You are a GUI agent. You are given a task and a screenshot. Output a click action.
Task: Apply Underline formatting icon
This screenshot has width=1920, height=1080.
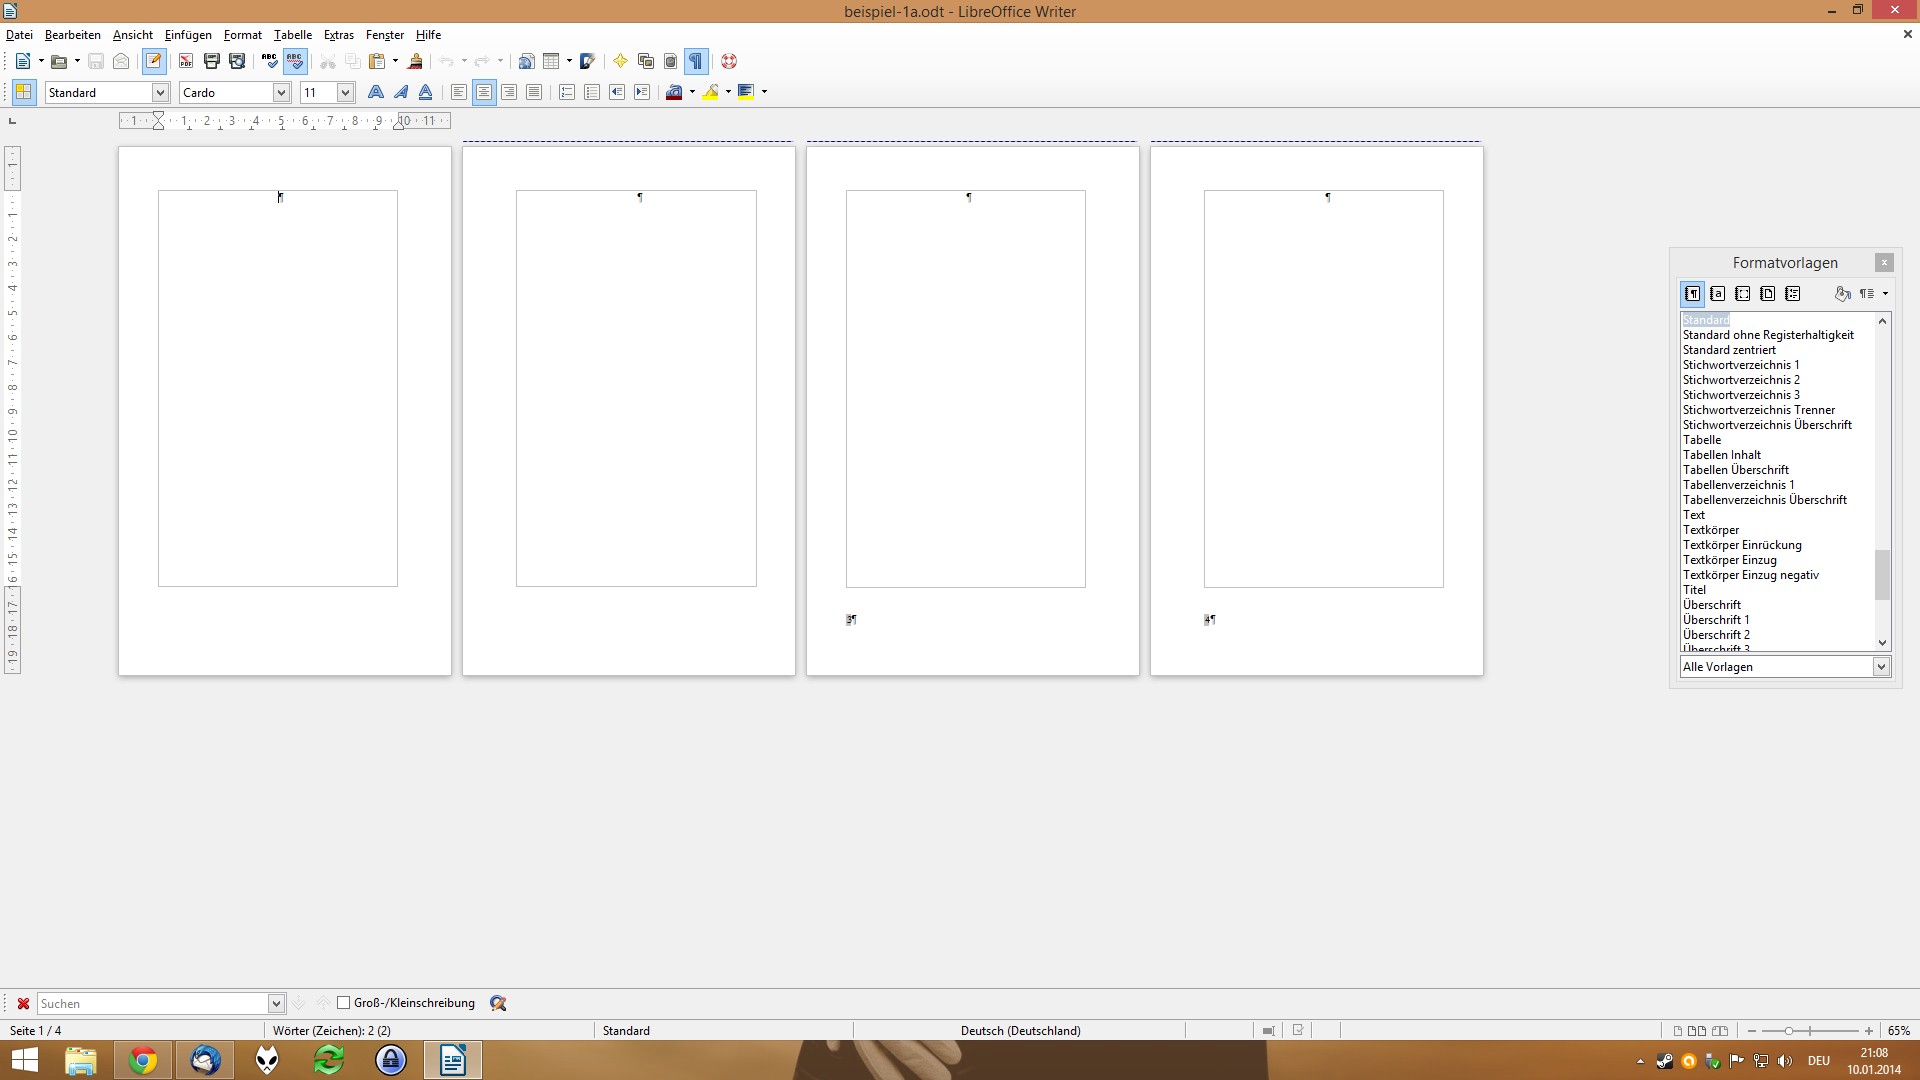tap(426, 92)
